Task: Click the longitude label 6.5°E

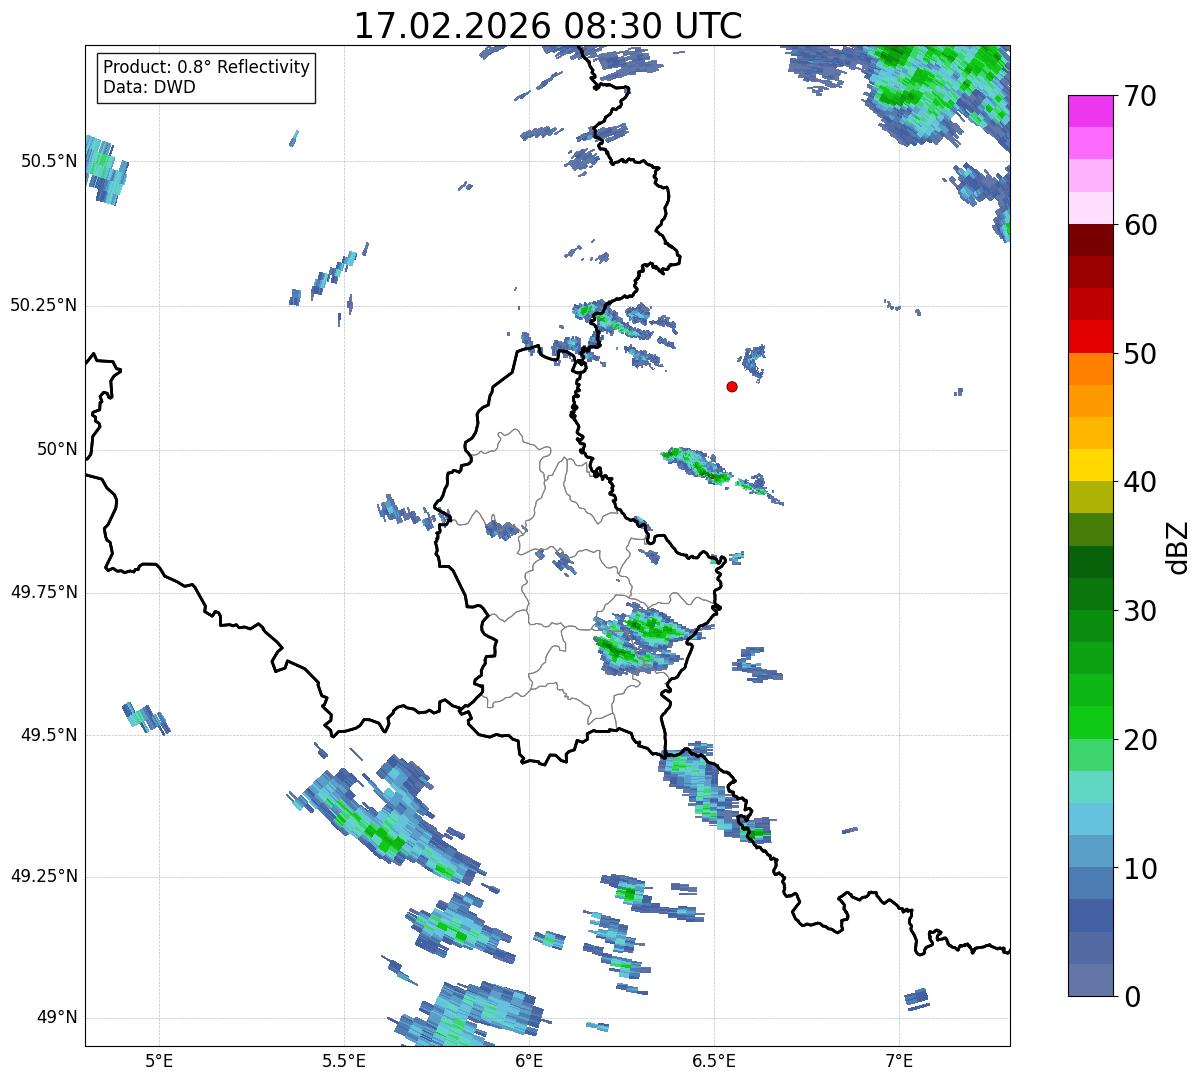Action: [714, 1060]
